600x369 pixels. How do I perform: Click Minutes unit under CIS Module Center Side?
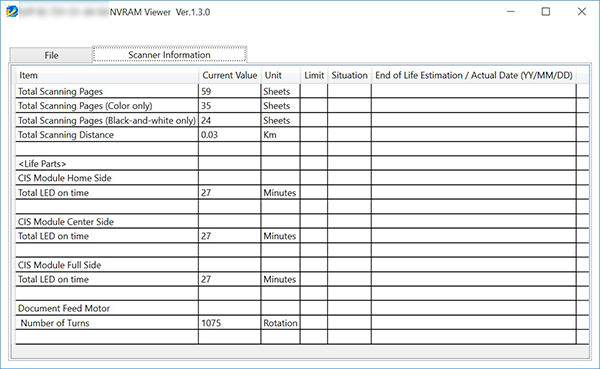coord(280,236)
